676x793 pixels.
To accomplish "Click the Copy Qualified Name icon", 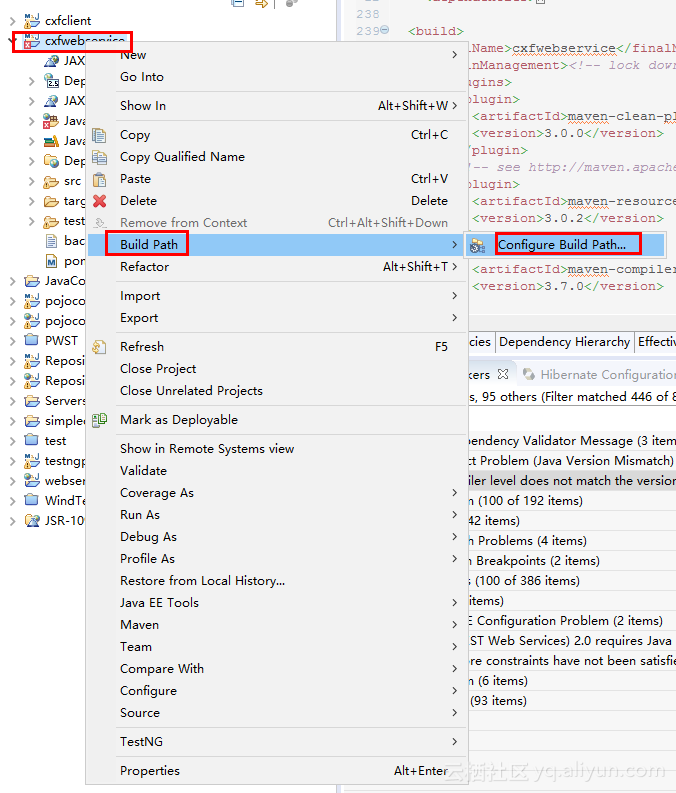I will click(99, 158).
